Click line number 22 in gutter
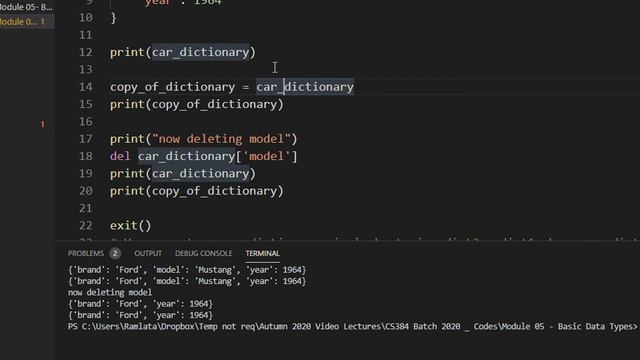Image resolution: width=640 pixels, height=360 pixels. pos(86,226)
